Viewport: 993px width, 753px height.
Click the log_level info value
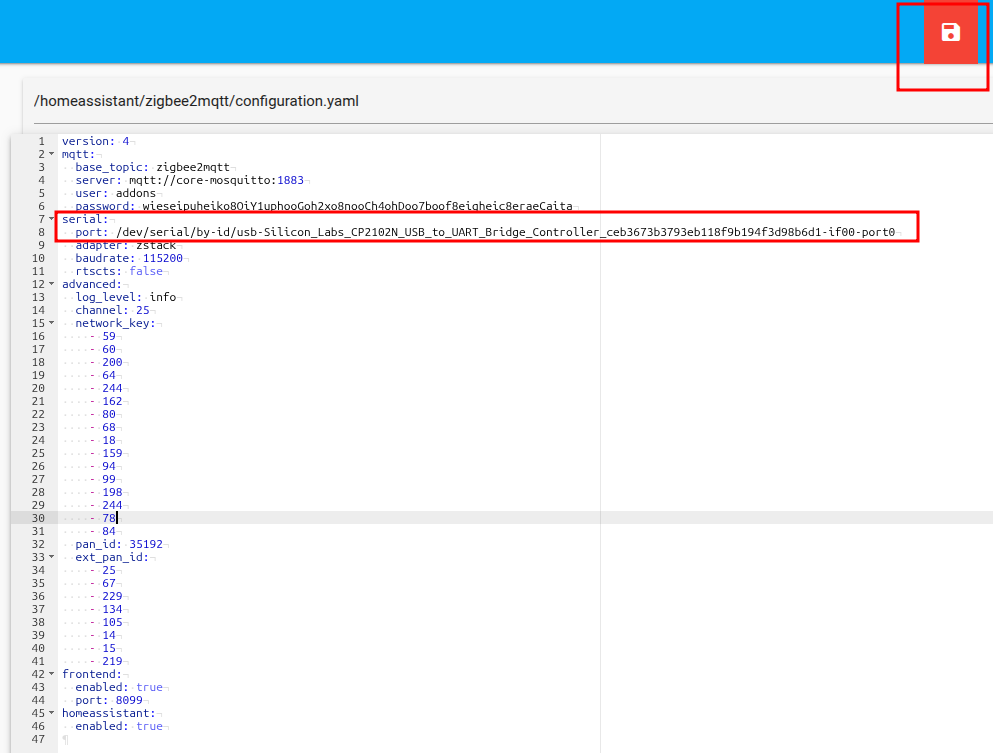tap(163, 297)
